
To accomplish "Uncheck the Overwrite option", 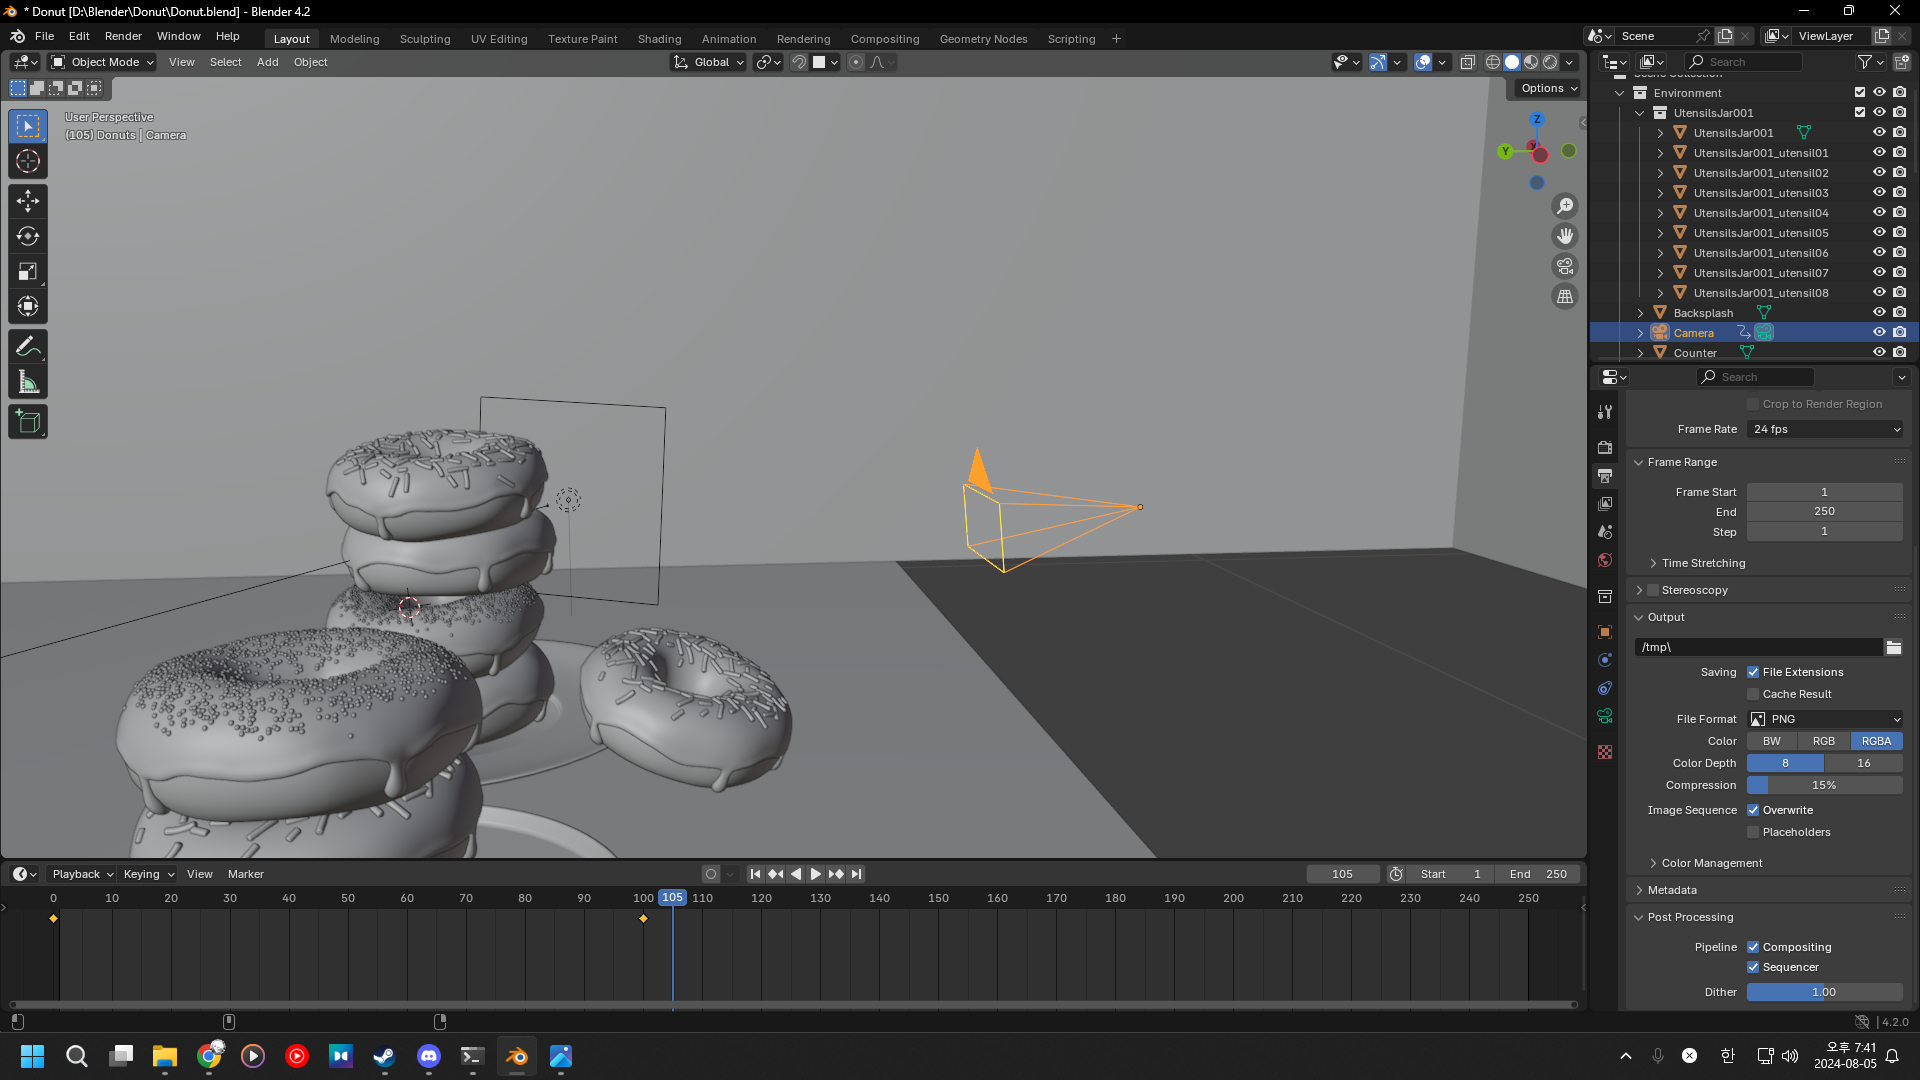I will pos(1753,810).
